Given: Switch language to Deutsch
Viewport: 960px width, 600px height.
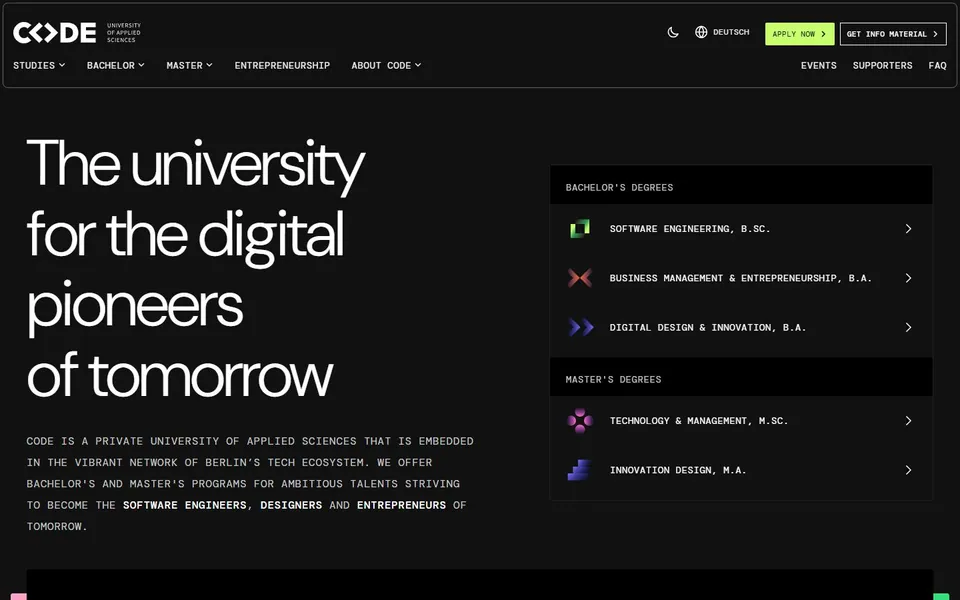Looking at the screenshot, I should click(731, 32).
